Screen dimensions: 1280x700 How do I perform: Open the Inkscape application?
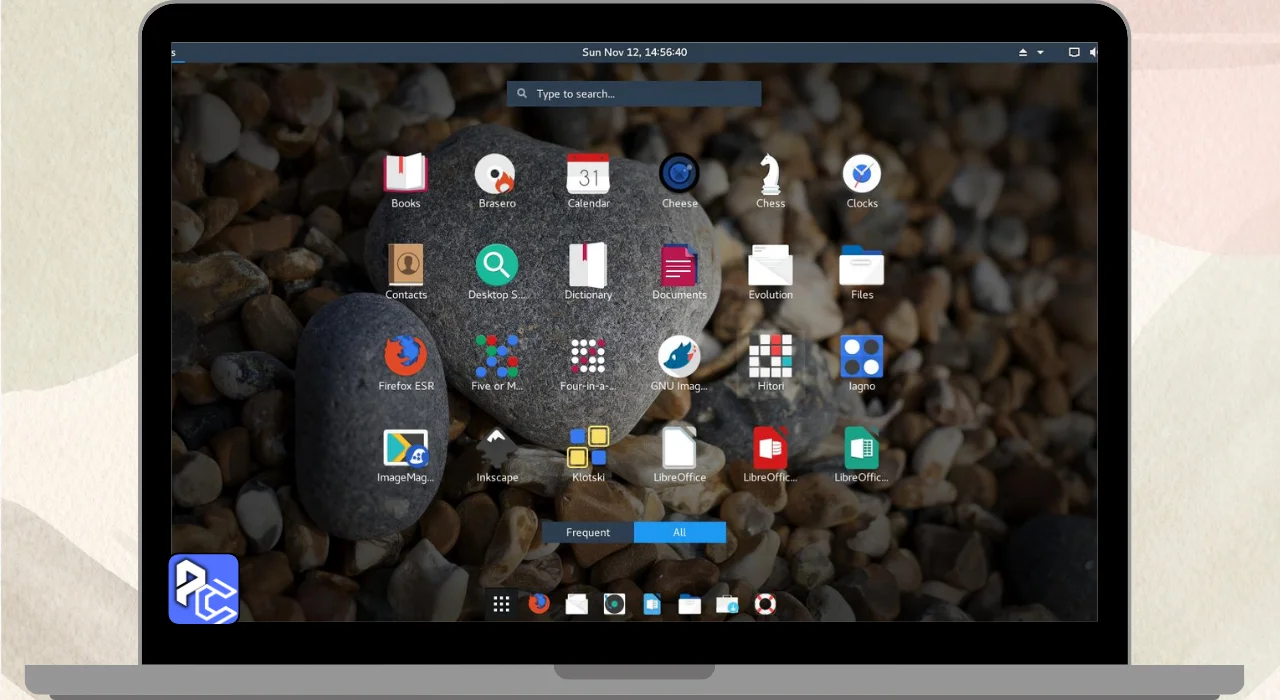pyautogui.click(x=496, y=448)
